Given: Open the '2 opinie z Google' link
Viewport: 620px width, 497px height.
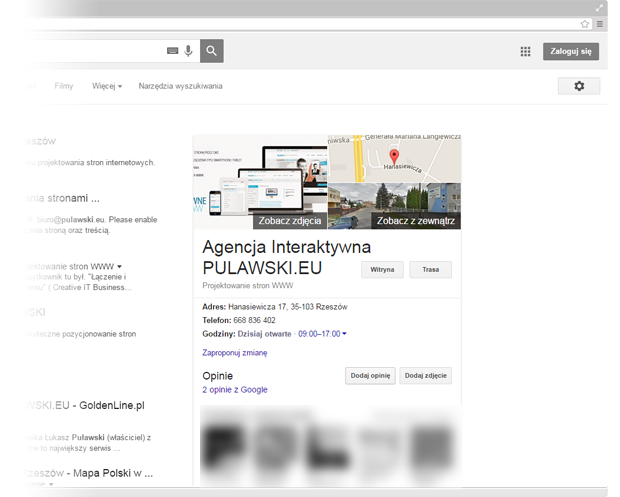Looking at the screenshot, I should (234, 390).
